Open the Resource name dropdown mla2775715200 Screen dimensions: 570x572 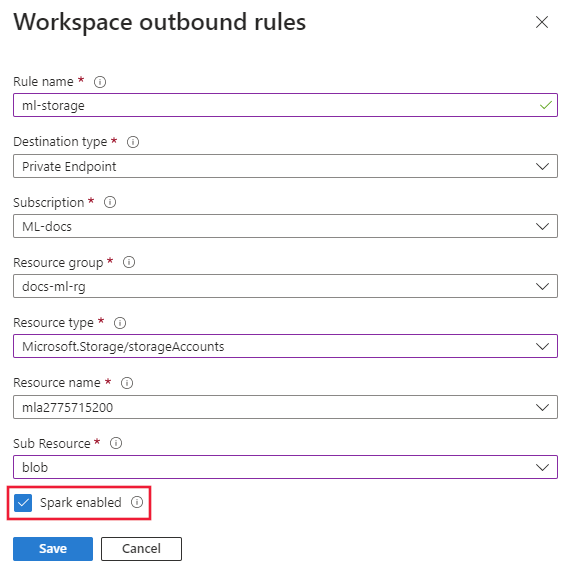(x=285, y=407)
